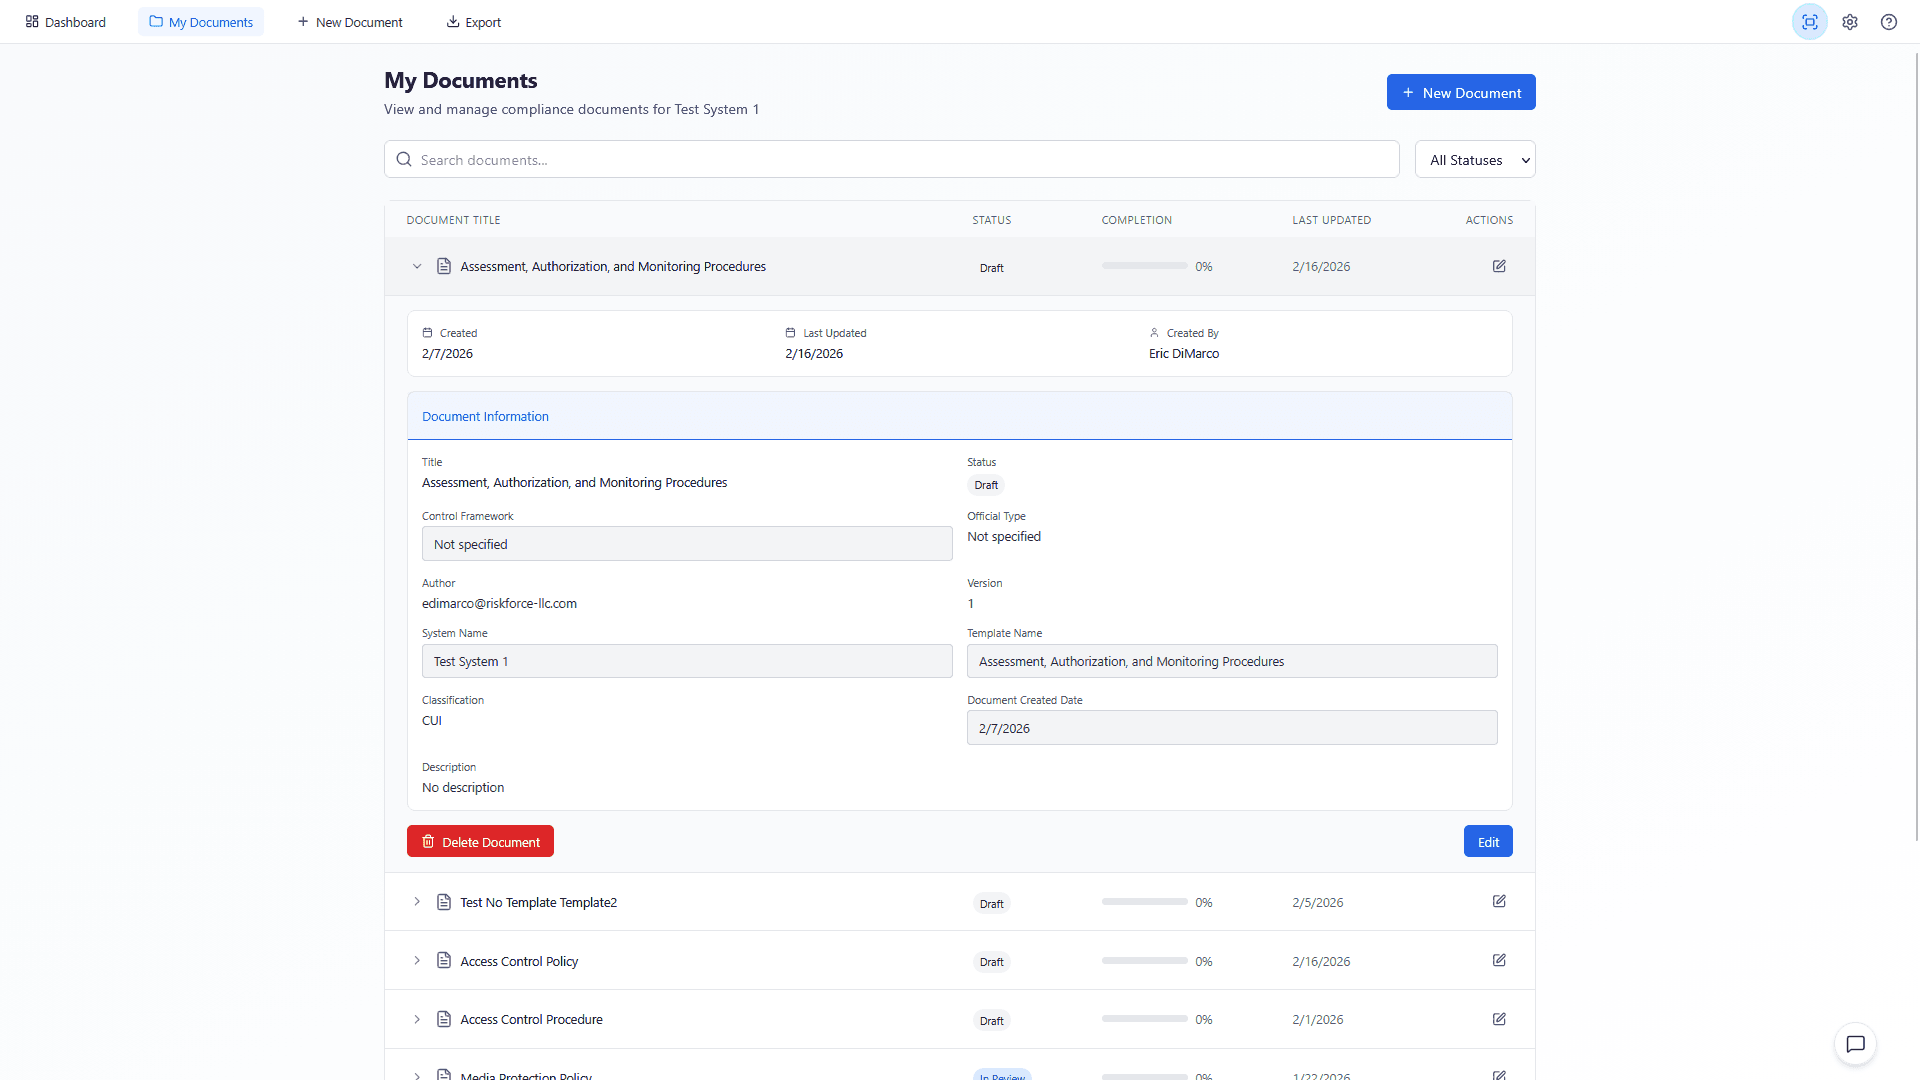Click the Draft status badge on Access Control Policy
1920x1080 pixels.
click(x=991, y=961)
